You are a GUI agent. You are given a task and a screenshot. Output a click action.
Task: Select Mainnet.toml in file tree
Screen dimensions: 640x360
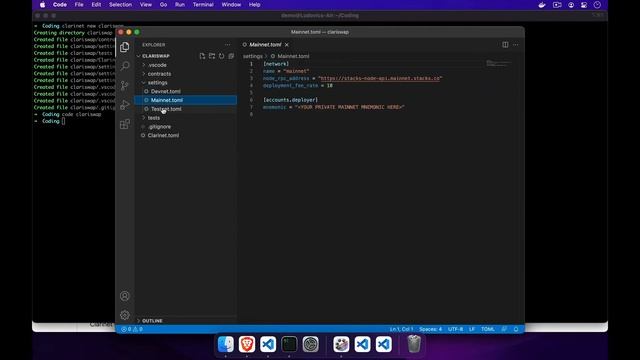pos(186,100)
